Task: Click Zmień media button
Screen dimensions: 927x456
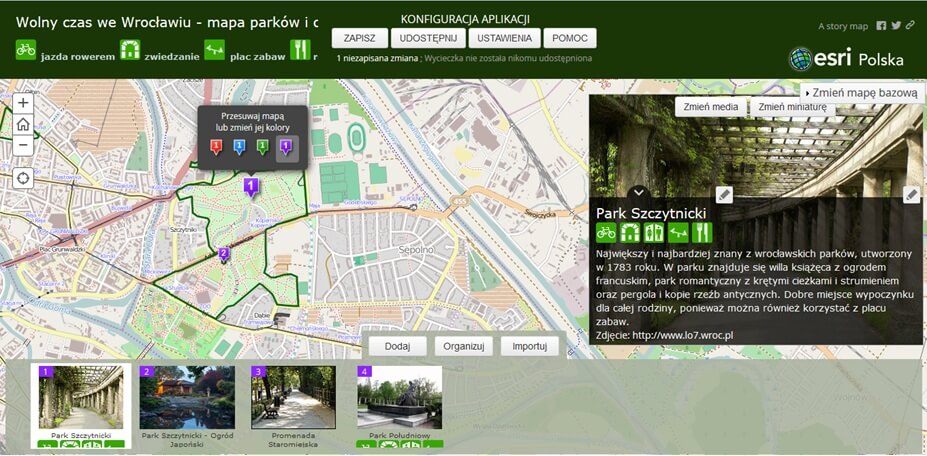Action: [711, 107]
